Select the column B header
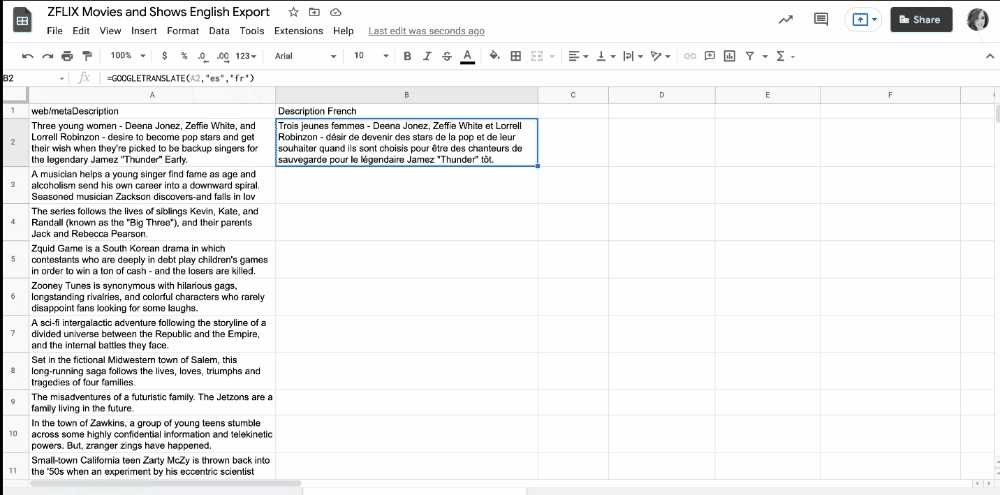 click(x=407, y=95)
